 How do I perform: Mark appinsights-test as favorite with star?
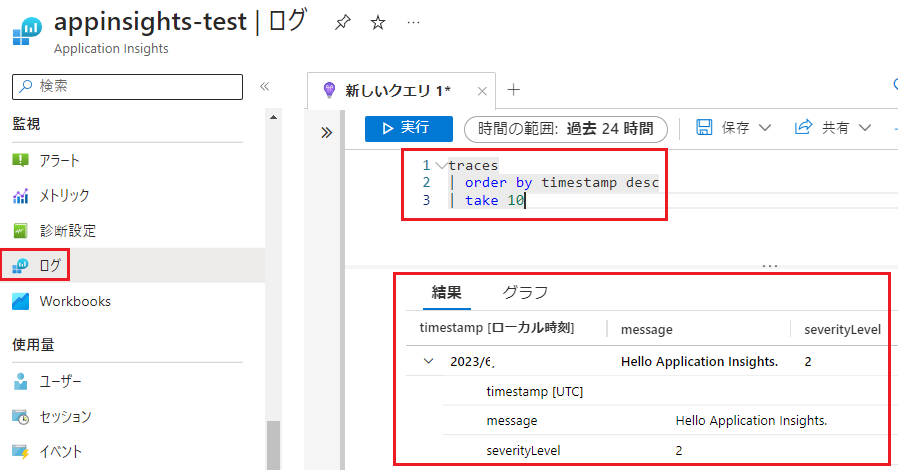point(378,23)
